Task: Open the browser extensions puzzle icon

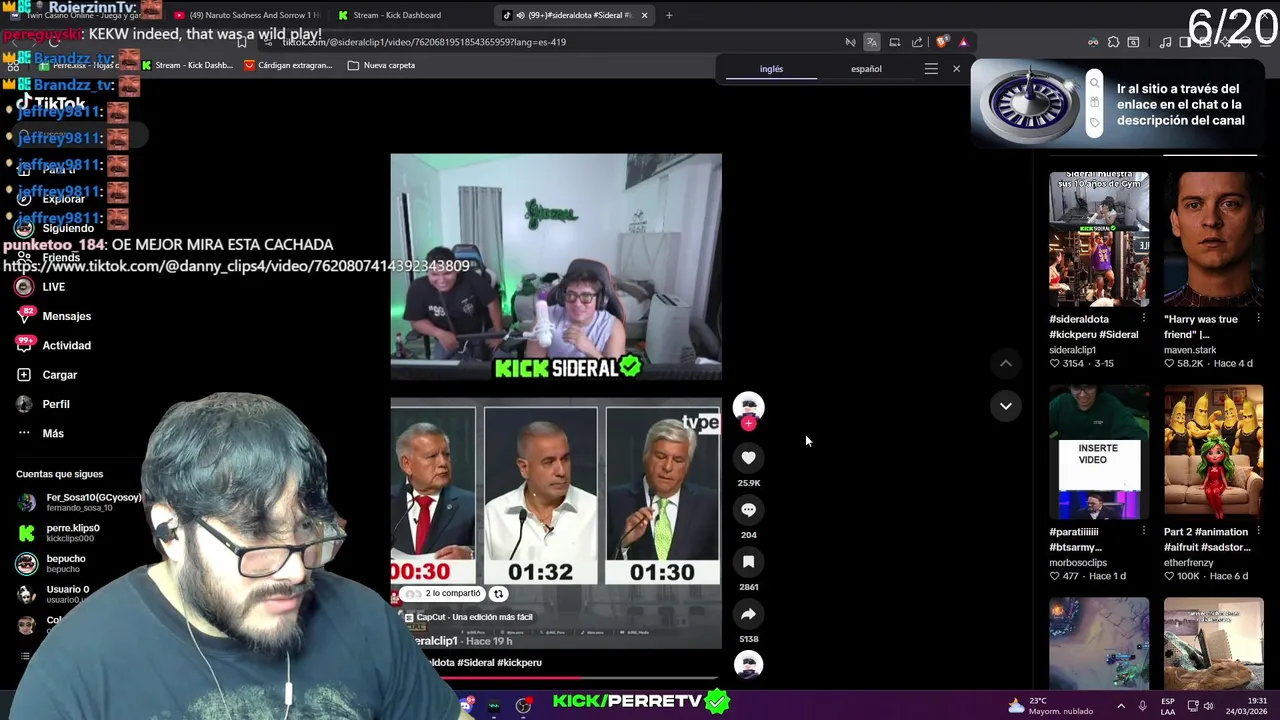Action: (1113, 42)
